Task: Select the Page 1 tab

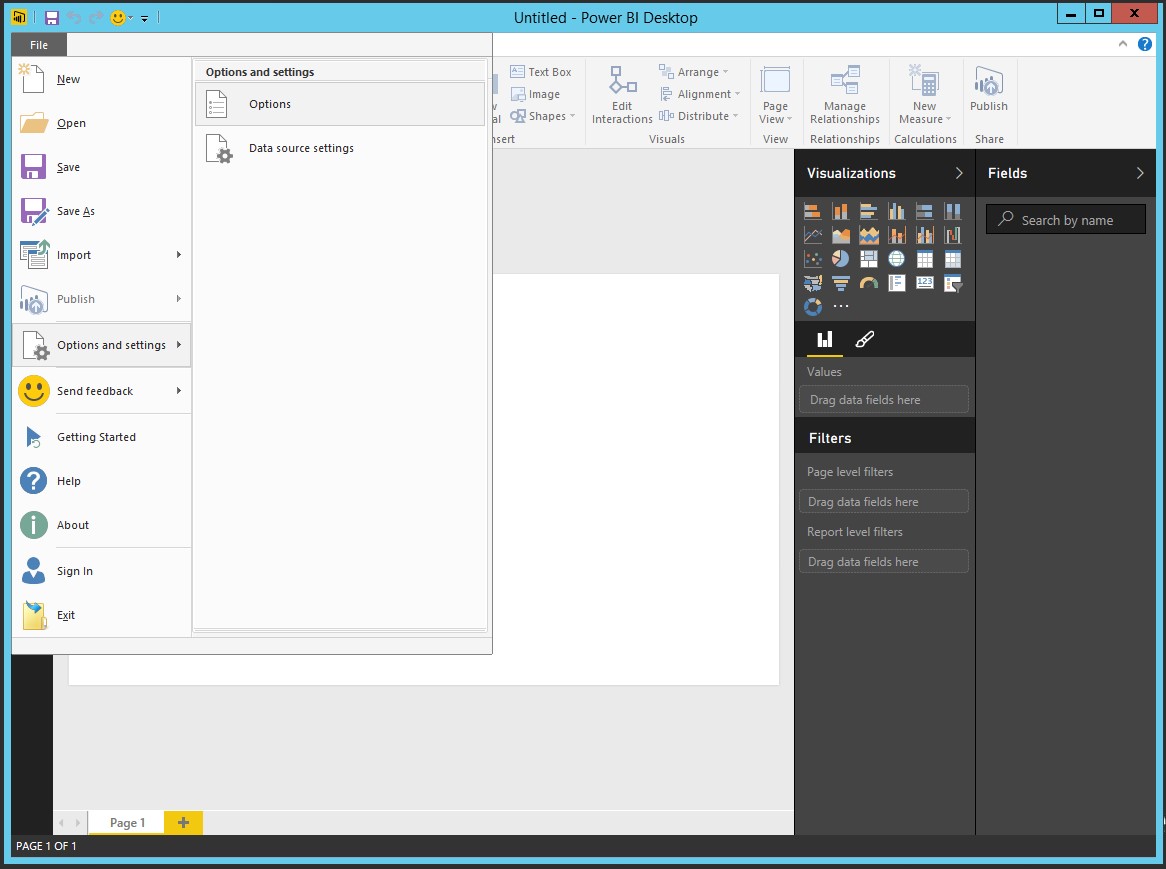Action: pyautogui.click(x=126, y=822)
